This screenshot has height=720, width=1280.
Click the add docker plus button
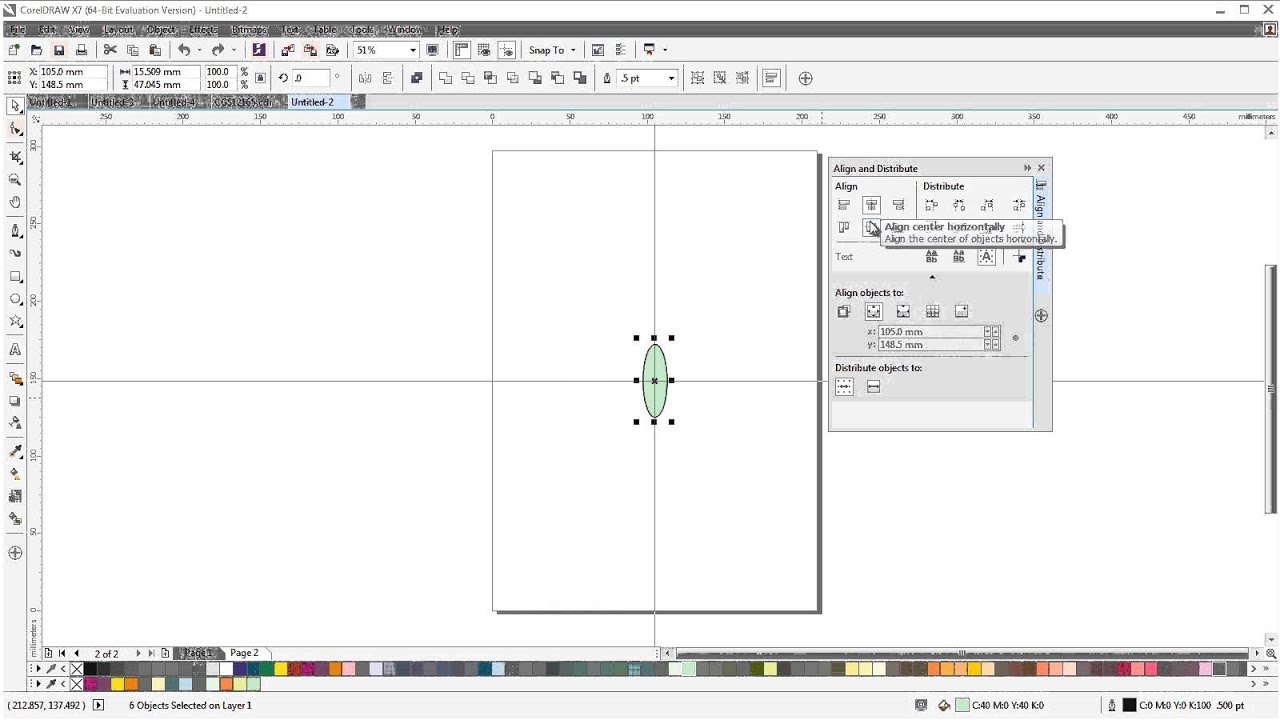pyautogui.click(x=1041, y=315)
